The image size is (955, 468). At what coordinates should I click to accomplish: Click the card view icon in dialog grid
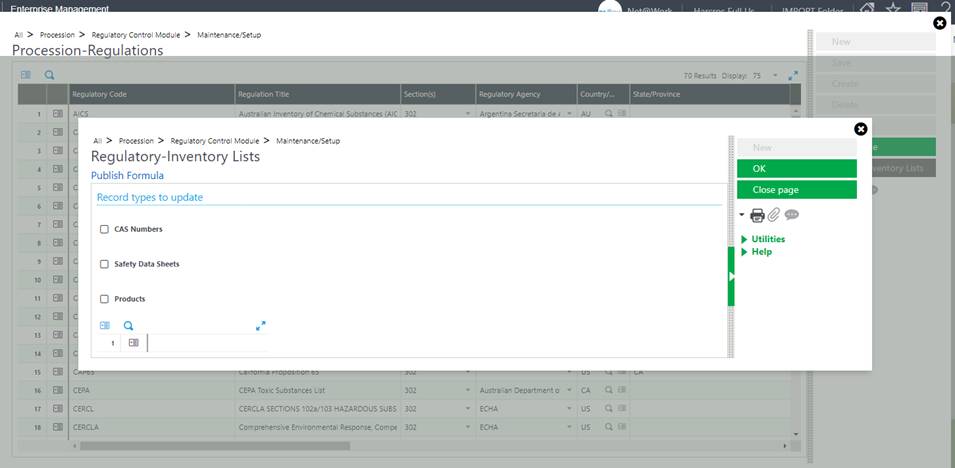105,325
